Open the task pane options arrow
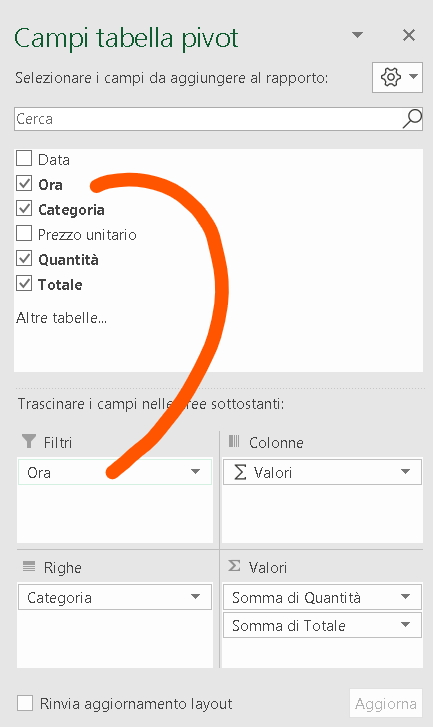Screen dimensions: 433x727 pos(357,35)
